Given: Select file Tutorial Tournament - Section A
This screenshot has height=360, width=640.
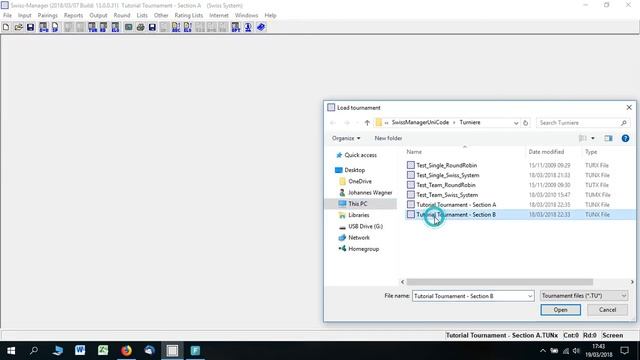Looking at the screenshot, I should point(456,205).
